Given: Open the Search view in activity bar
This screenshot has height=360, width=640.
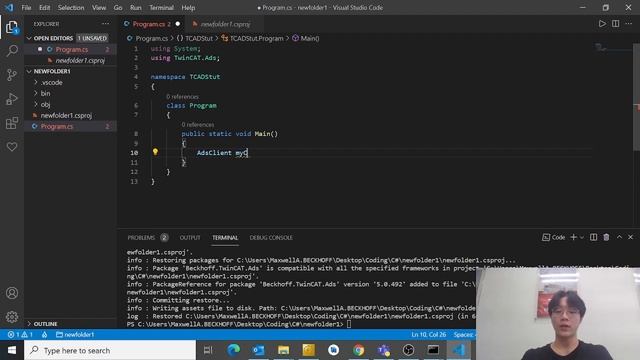Looking at the screenshot, I should pos(12,51).
